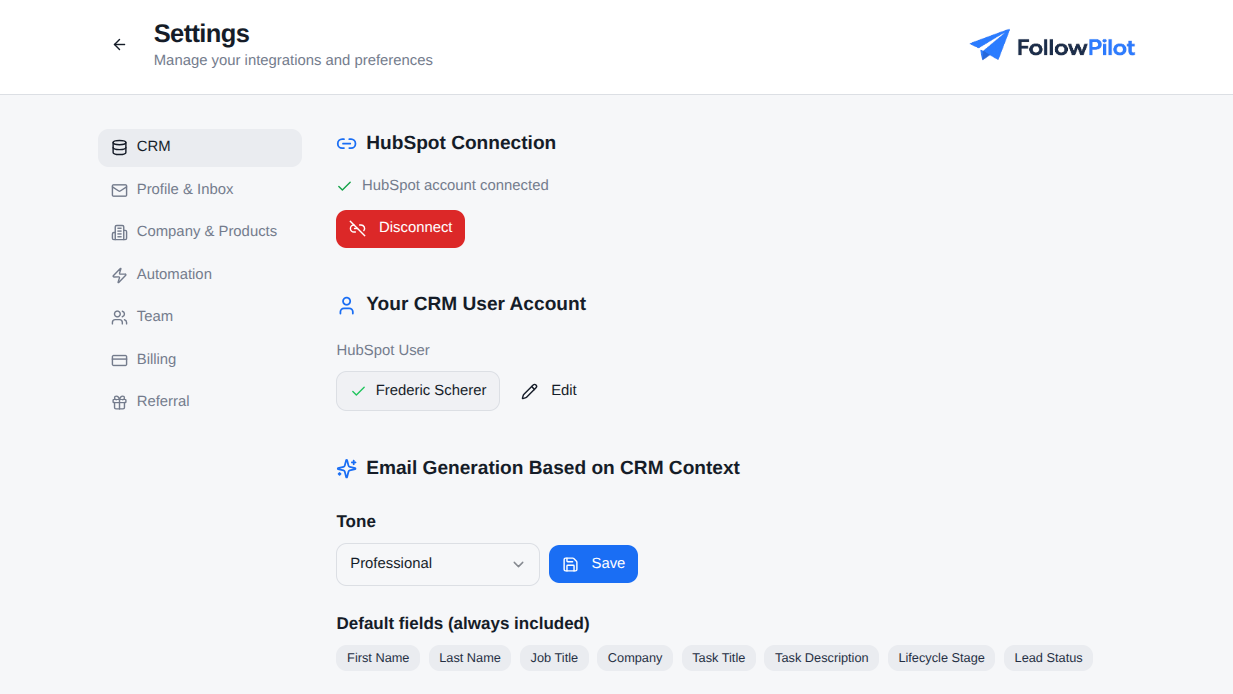1233x694 pixels.
Task: Click the 'Default fields (always included)' heading
Action: [463, 624]
